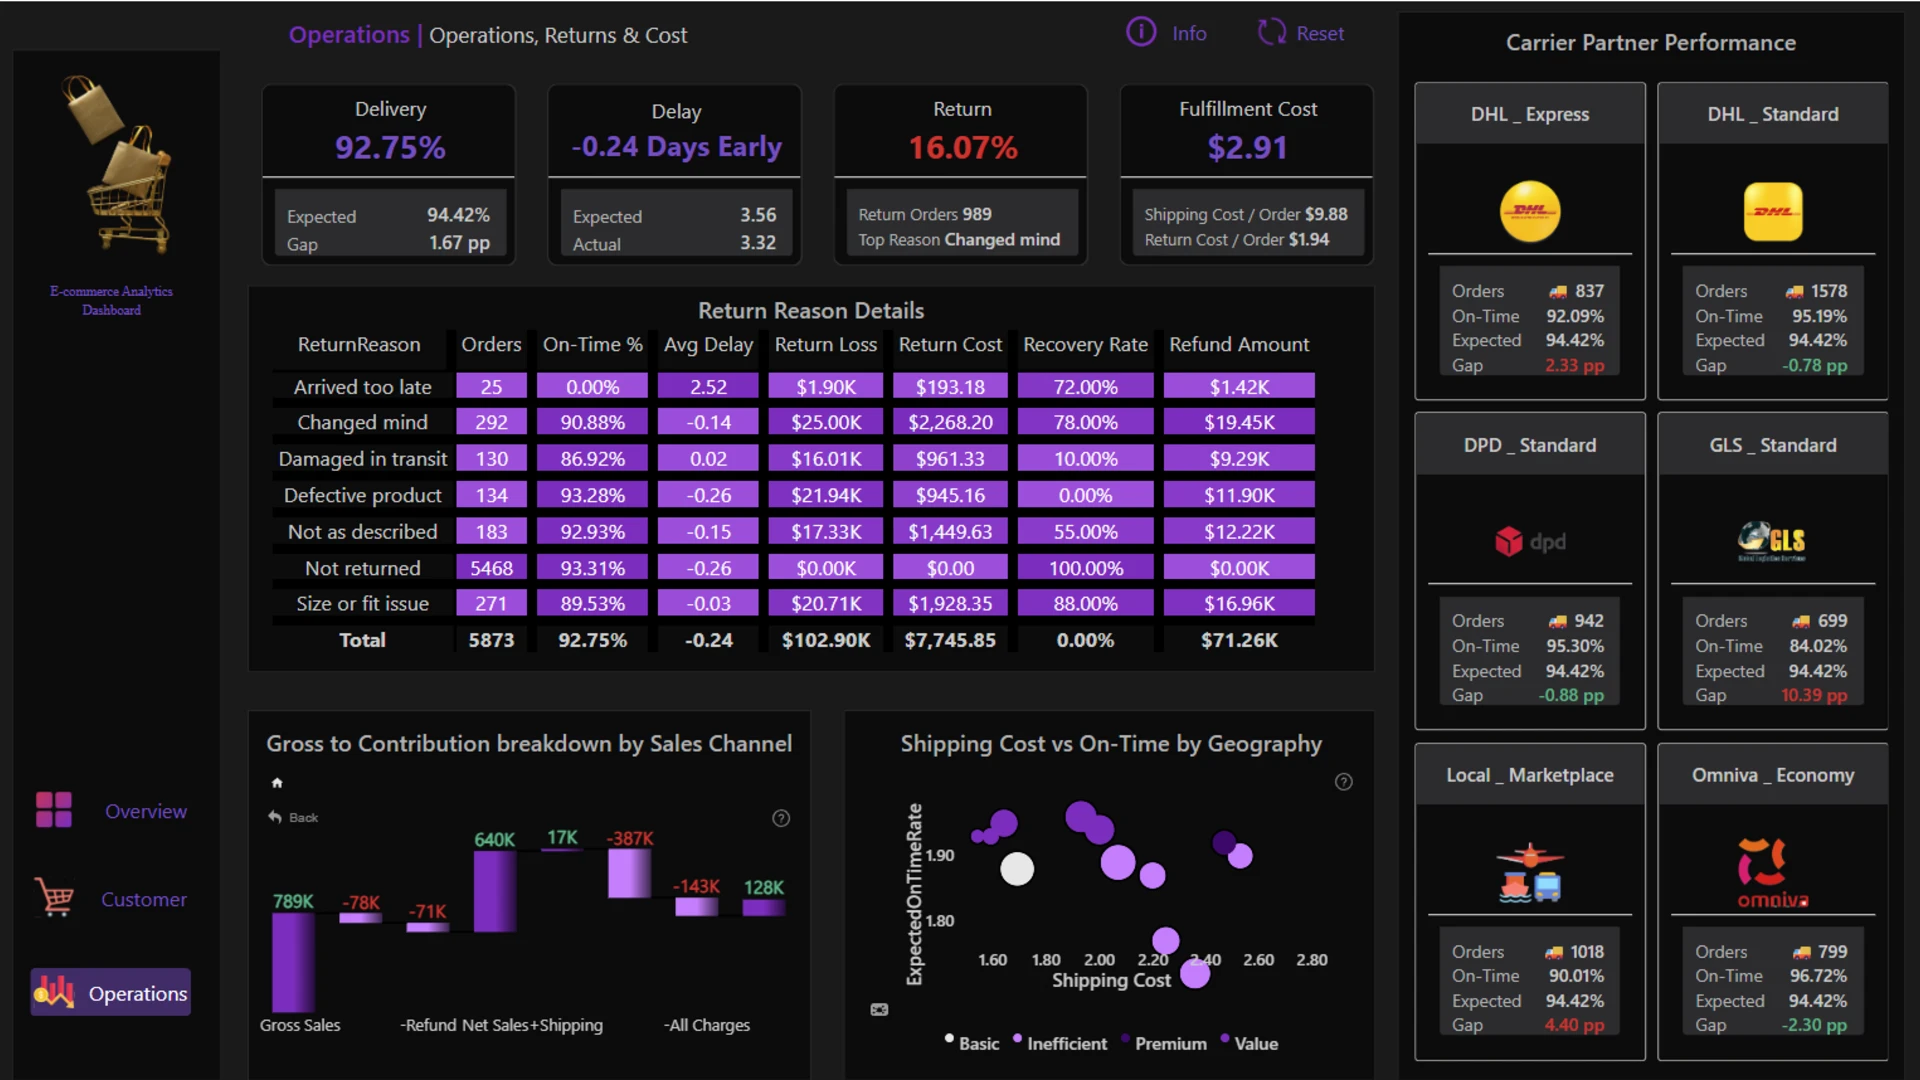Click the Inefficient legend marker

(1017, 1039)
